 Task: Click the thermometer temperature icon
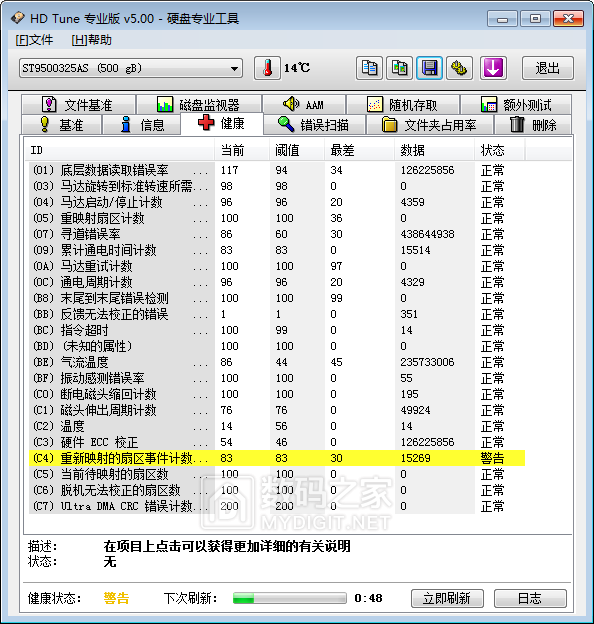click(267, 68)
